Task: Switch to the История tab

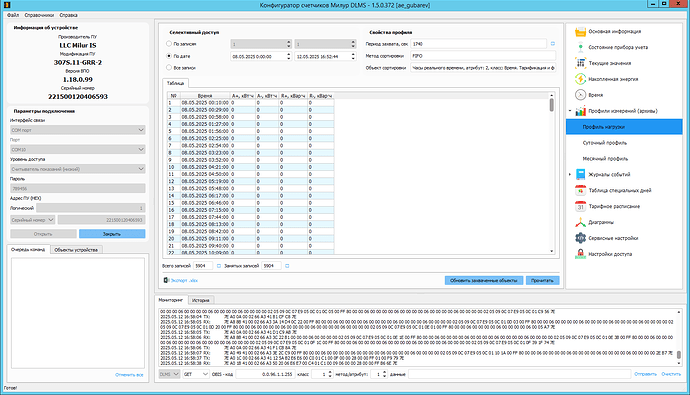Action: [x=201, y=300]
